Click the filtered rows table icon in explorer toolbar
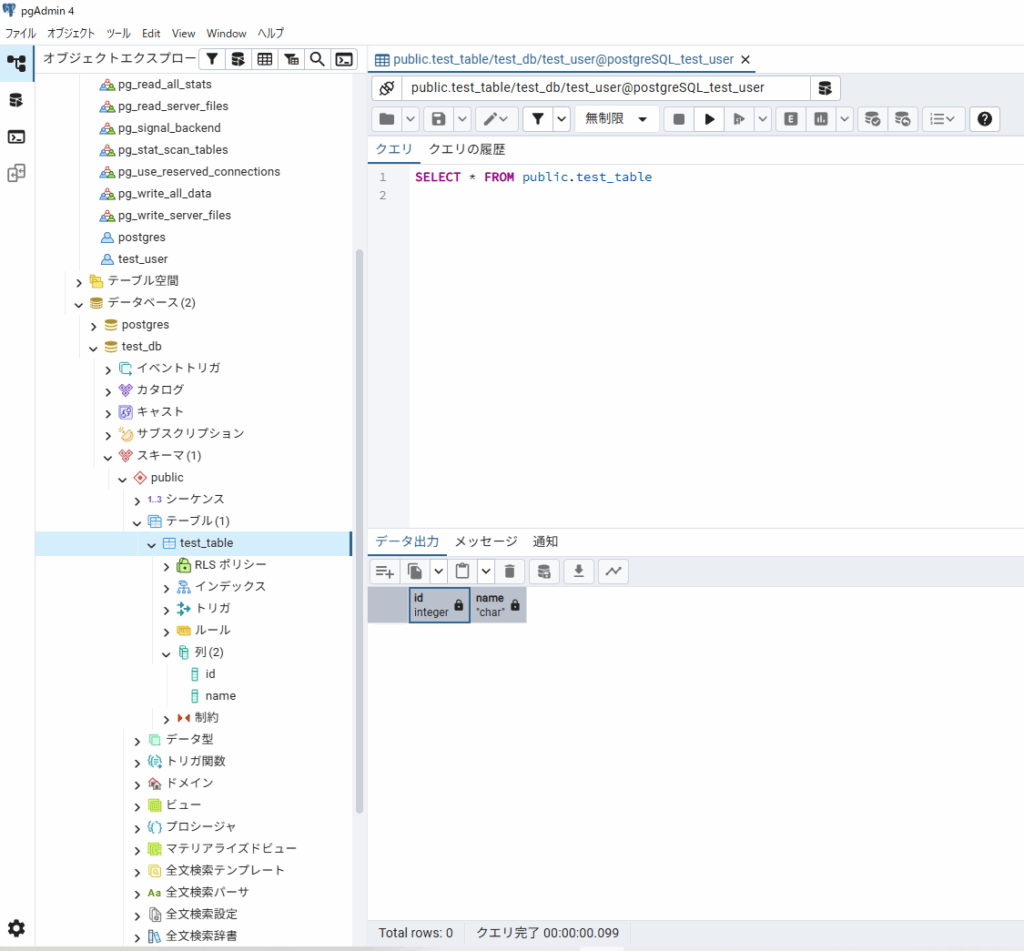1024x951 pixels. click(x=291, y=59)
